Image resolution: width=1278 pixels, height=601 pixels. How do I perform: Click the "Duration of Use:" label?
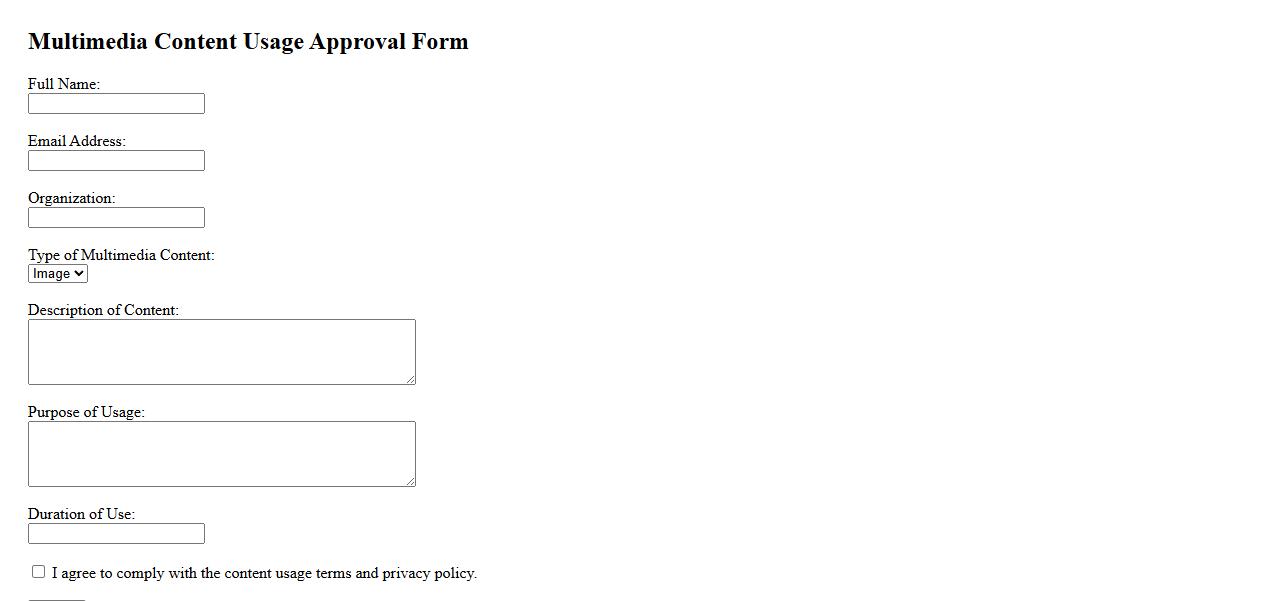[81, 514]
